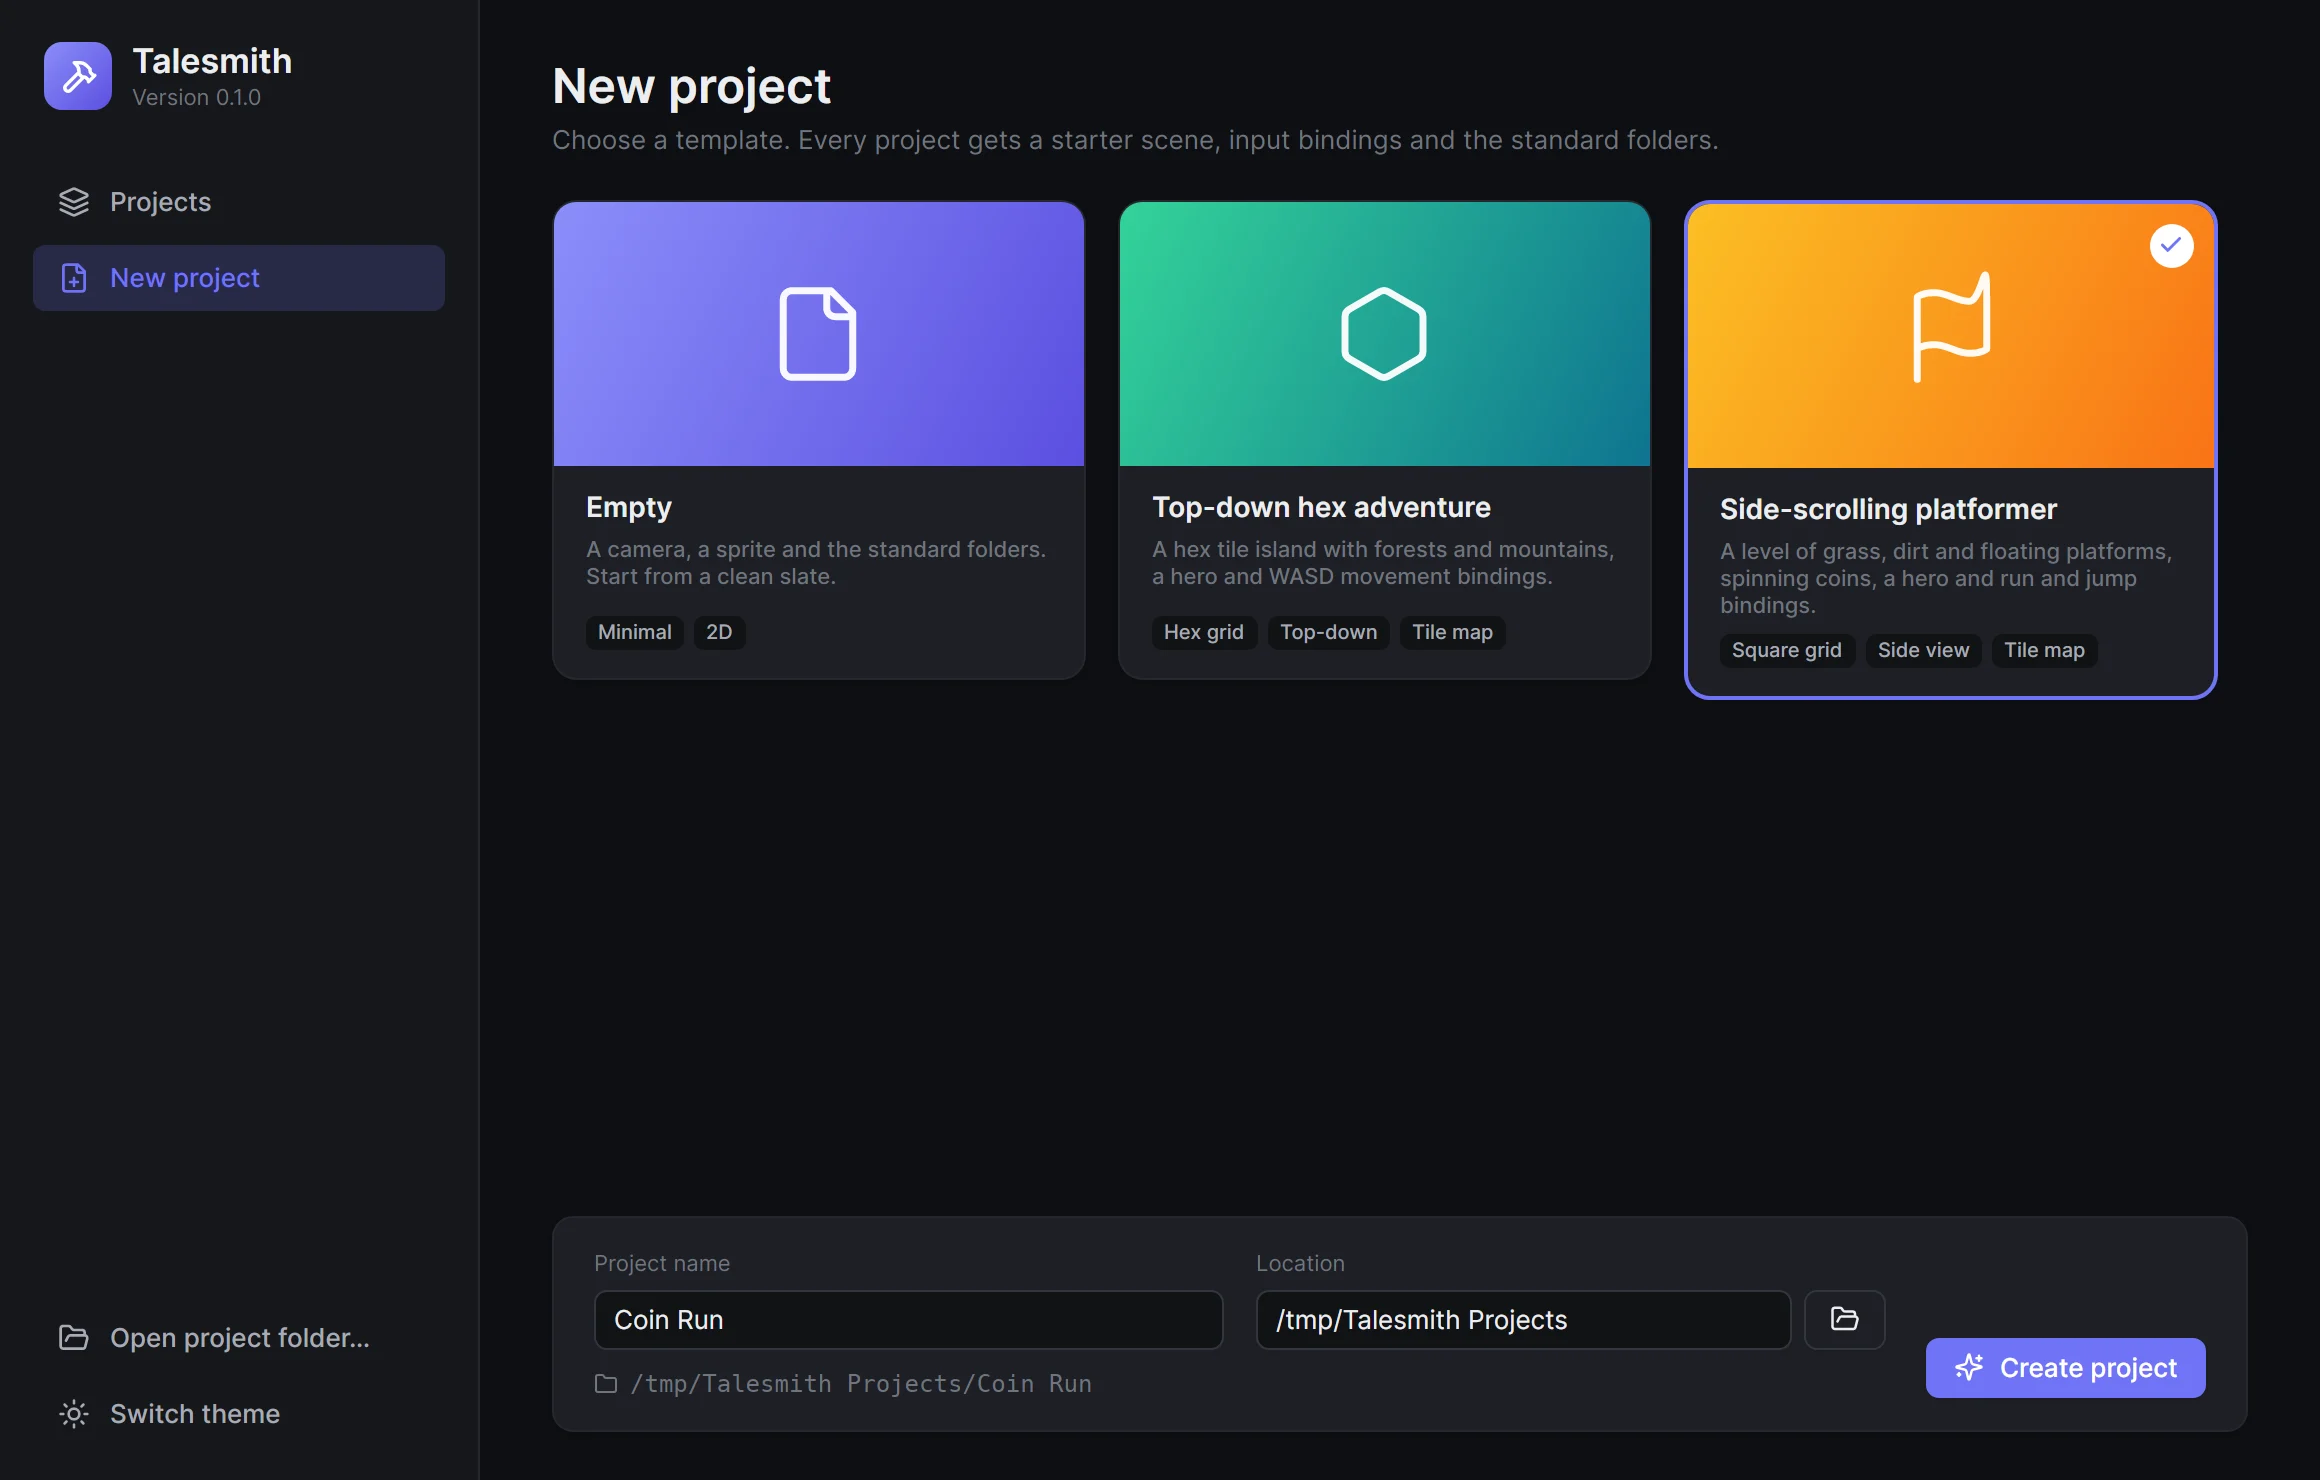Browse for location with folder button
This screenshot has width=2320, height=1480.
(1845, 1320)
